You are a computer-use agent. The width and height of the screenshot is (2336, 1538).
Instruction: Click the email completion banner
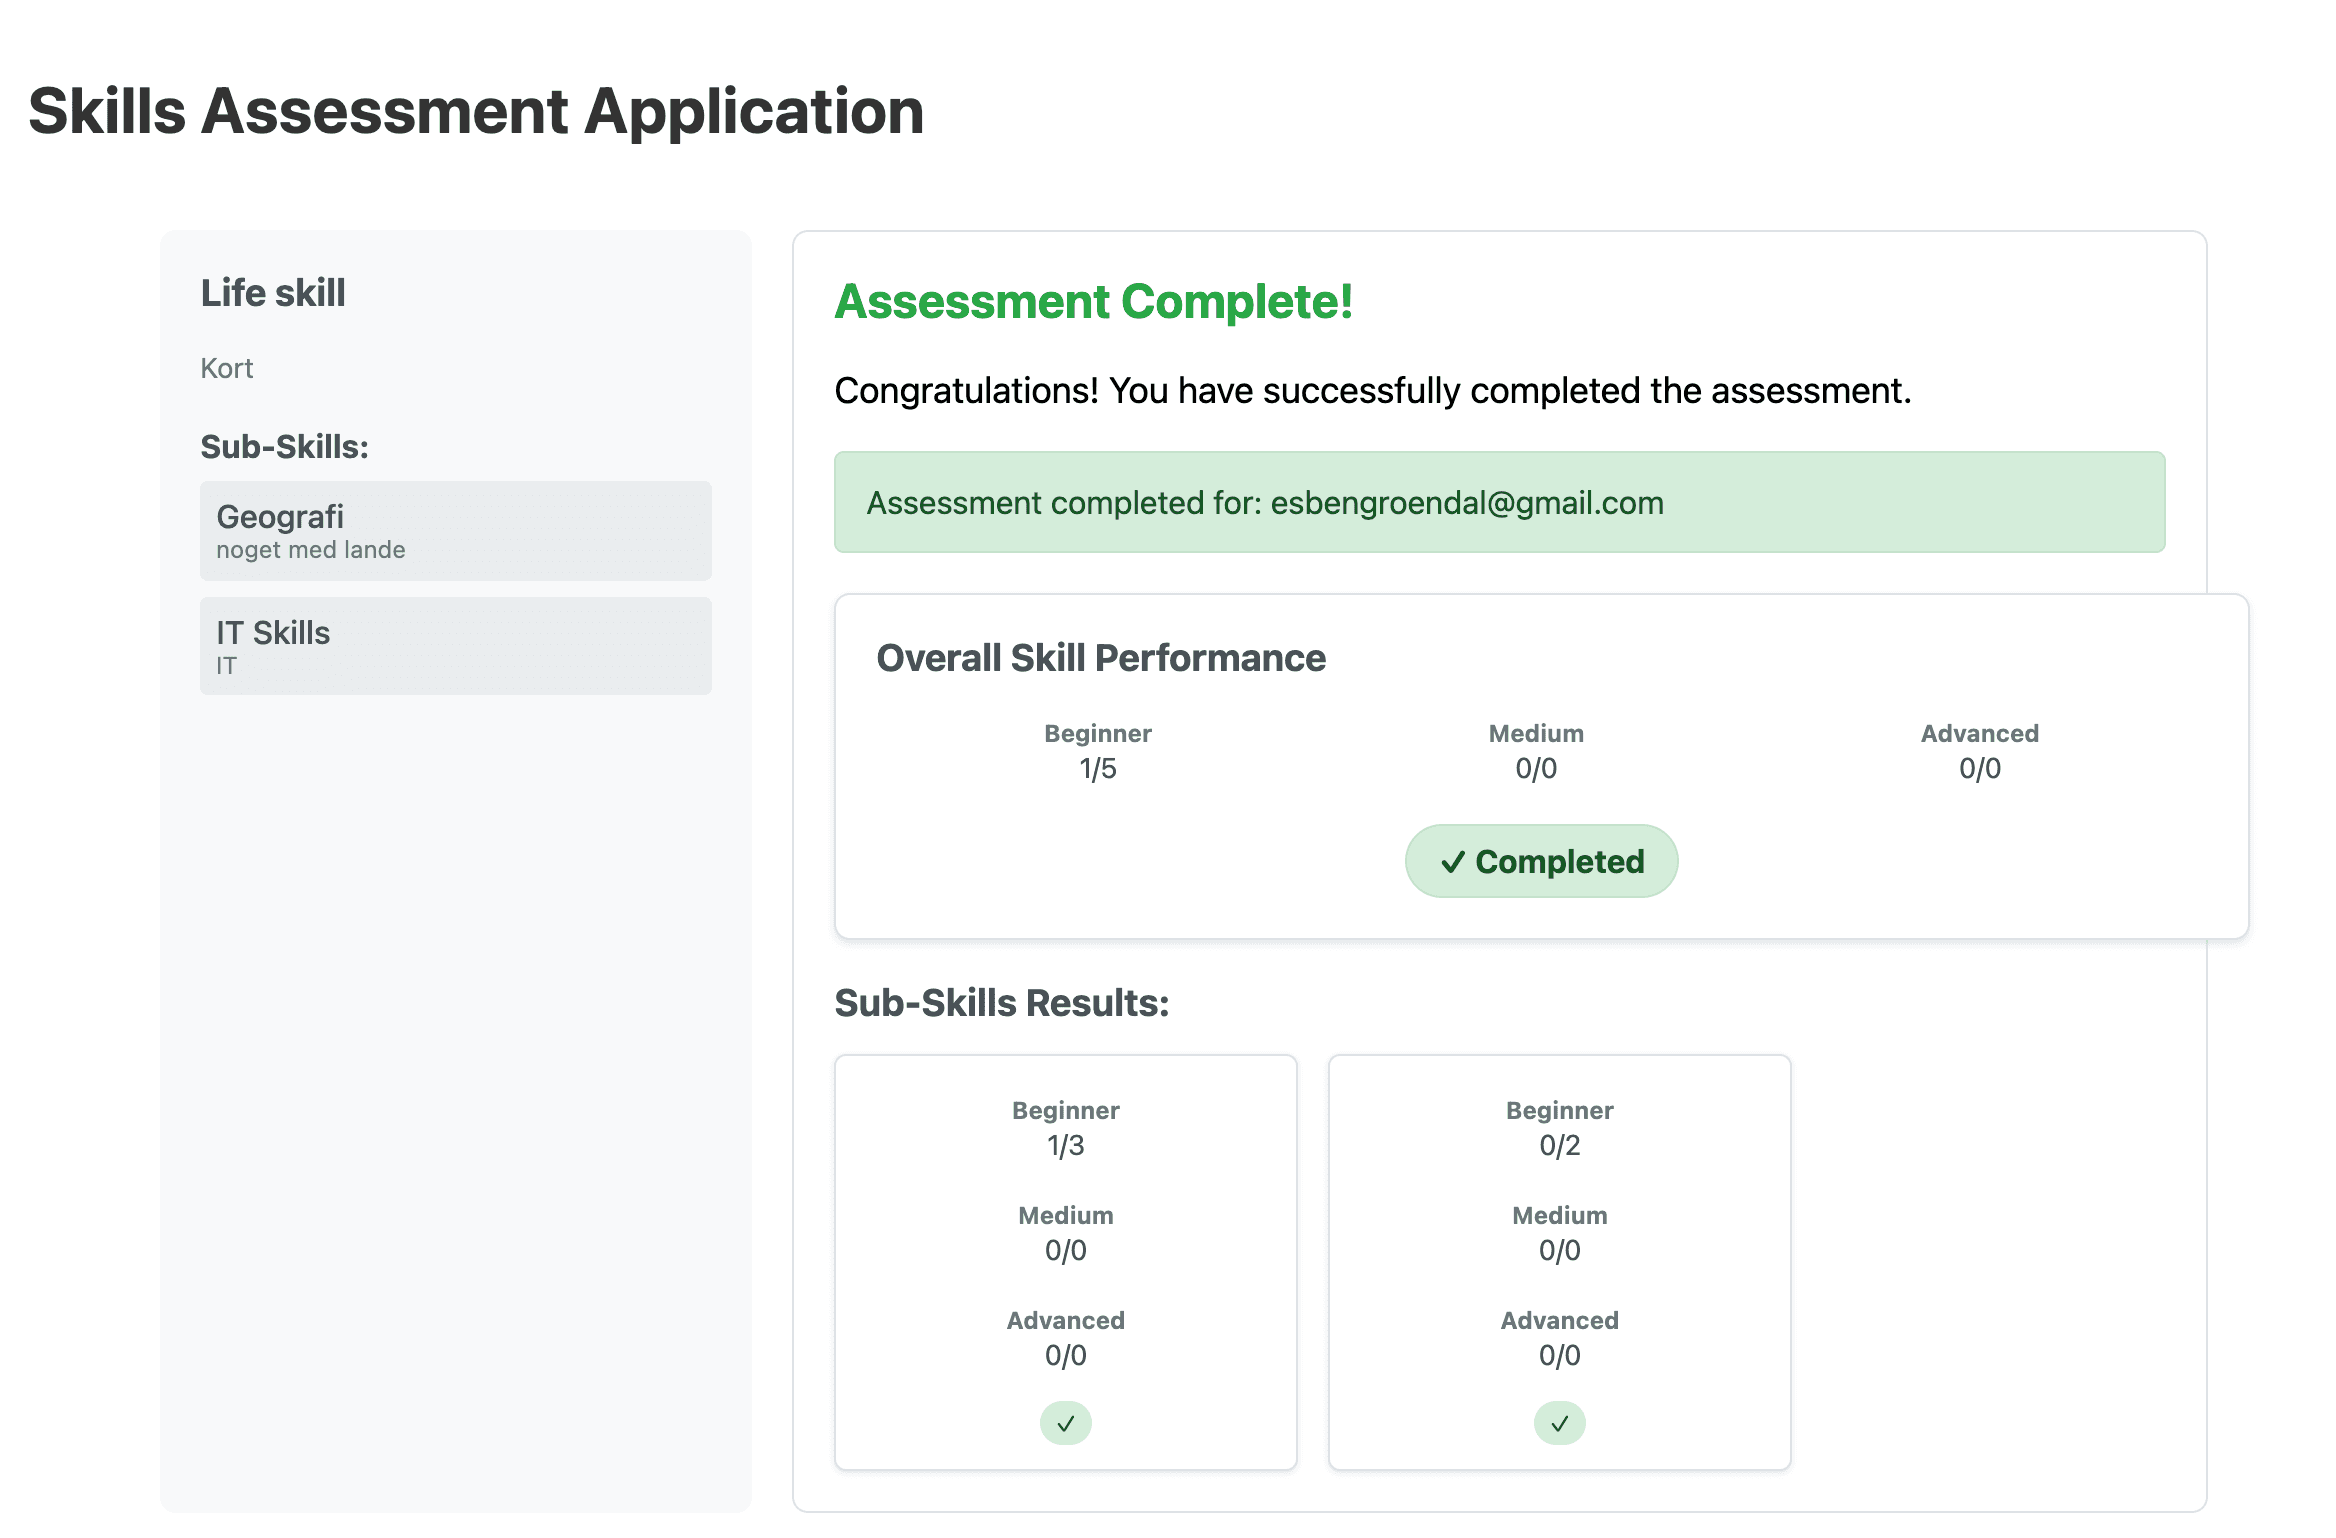(1499, 502)
